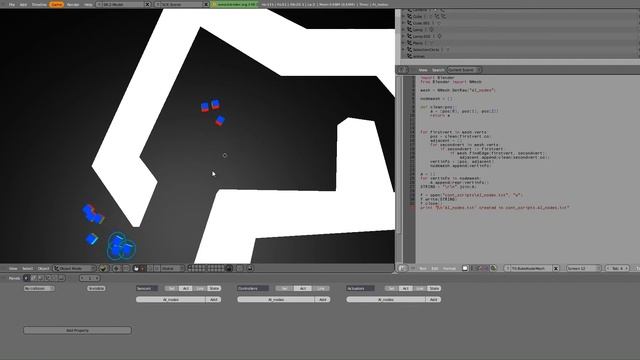
Task: Click the AI_nodes object button under Actuators
Action: tap(386, 300)
